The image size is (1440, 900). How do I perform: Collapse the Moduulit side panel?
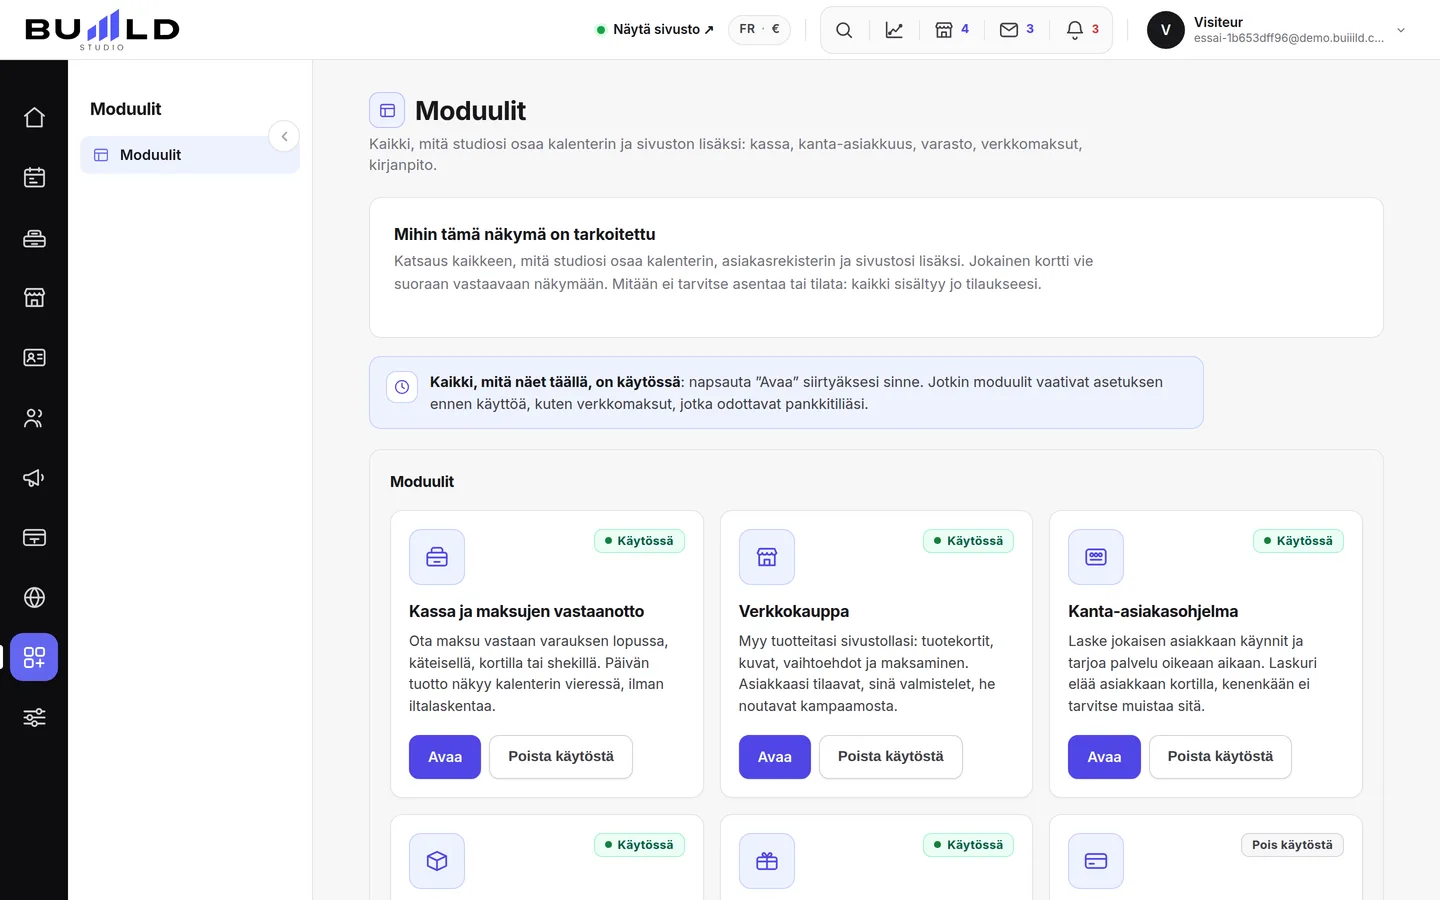click(x=284, y=136)
